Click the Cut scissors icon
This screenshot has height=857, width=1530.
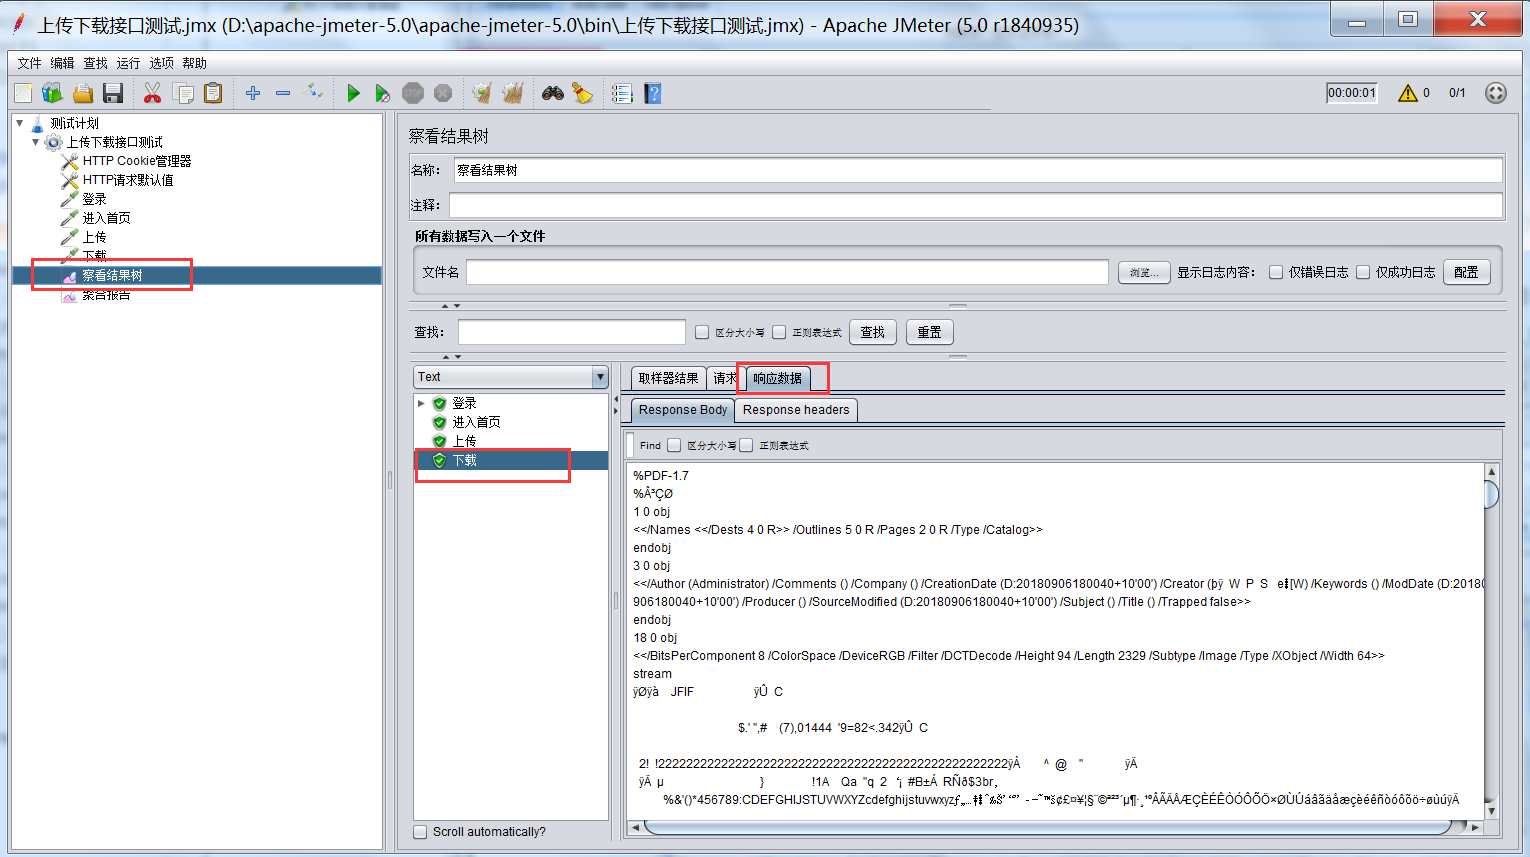click(x=152, y=93)
